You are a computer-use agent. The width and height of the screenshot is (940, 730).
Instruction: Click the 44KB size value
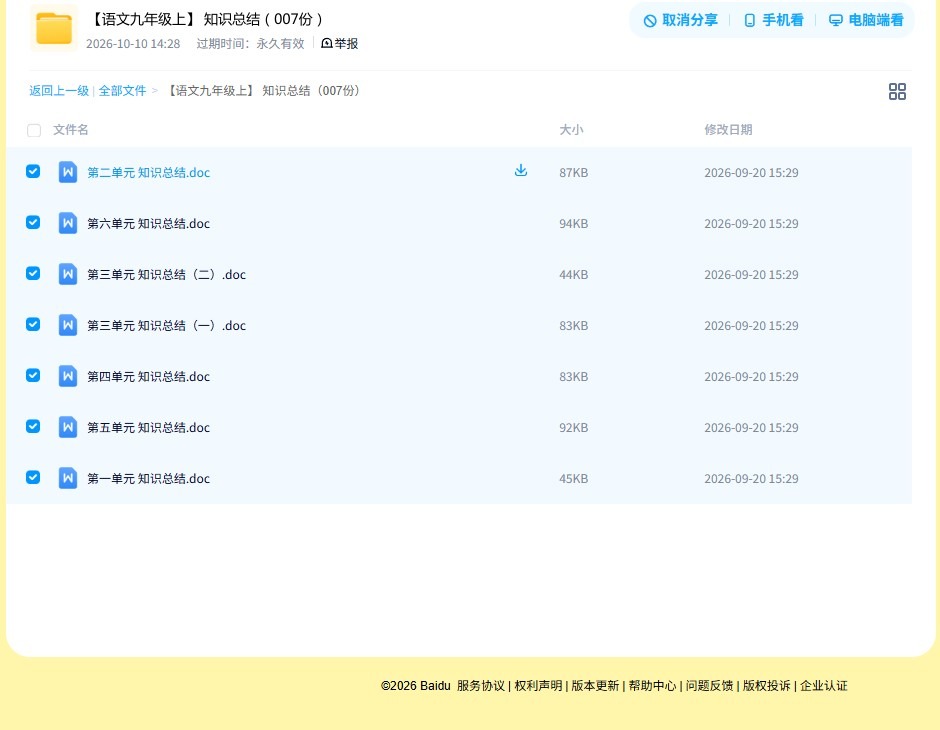coord(574,274)
